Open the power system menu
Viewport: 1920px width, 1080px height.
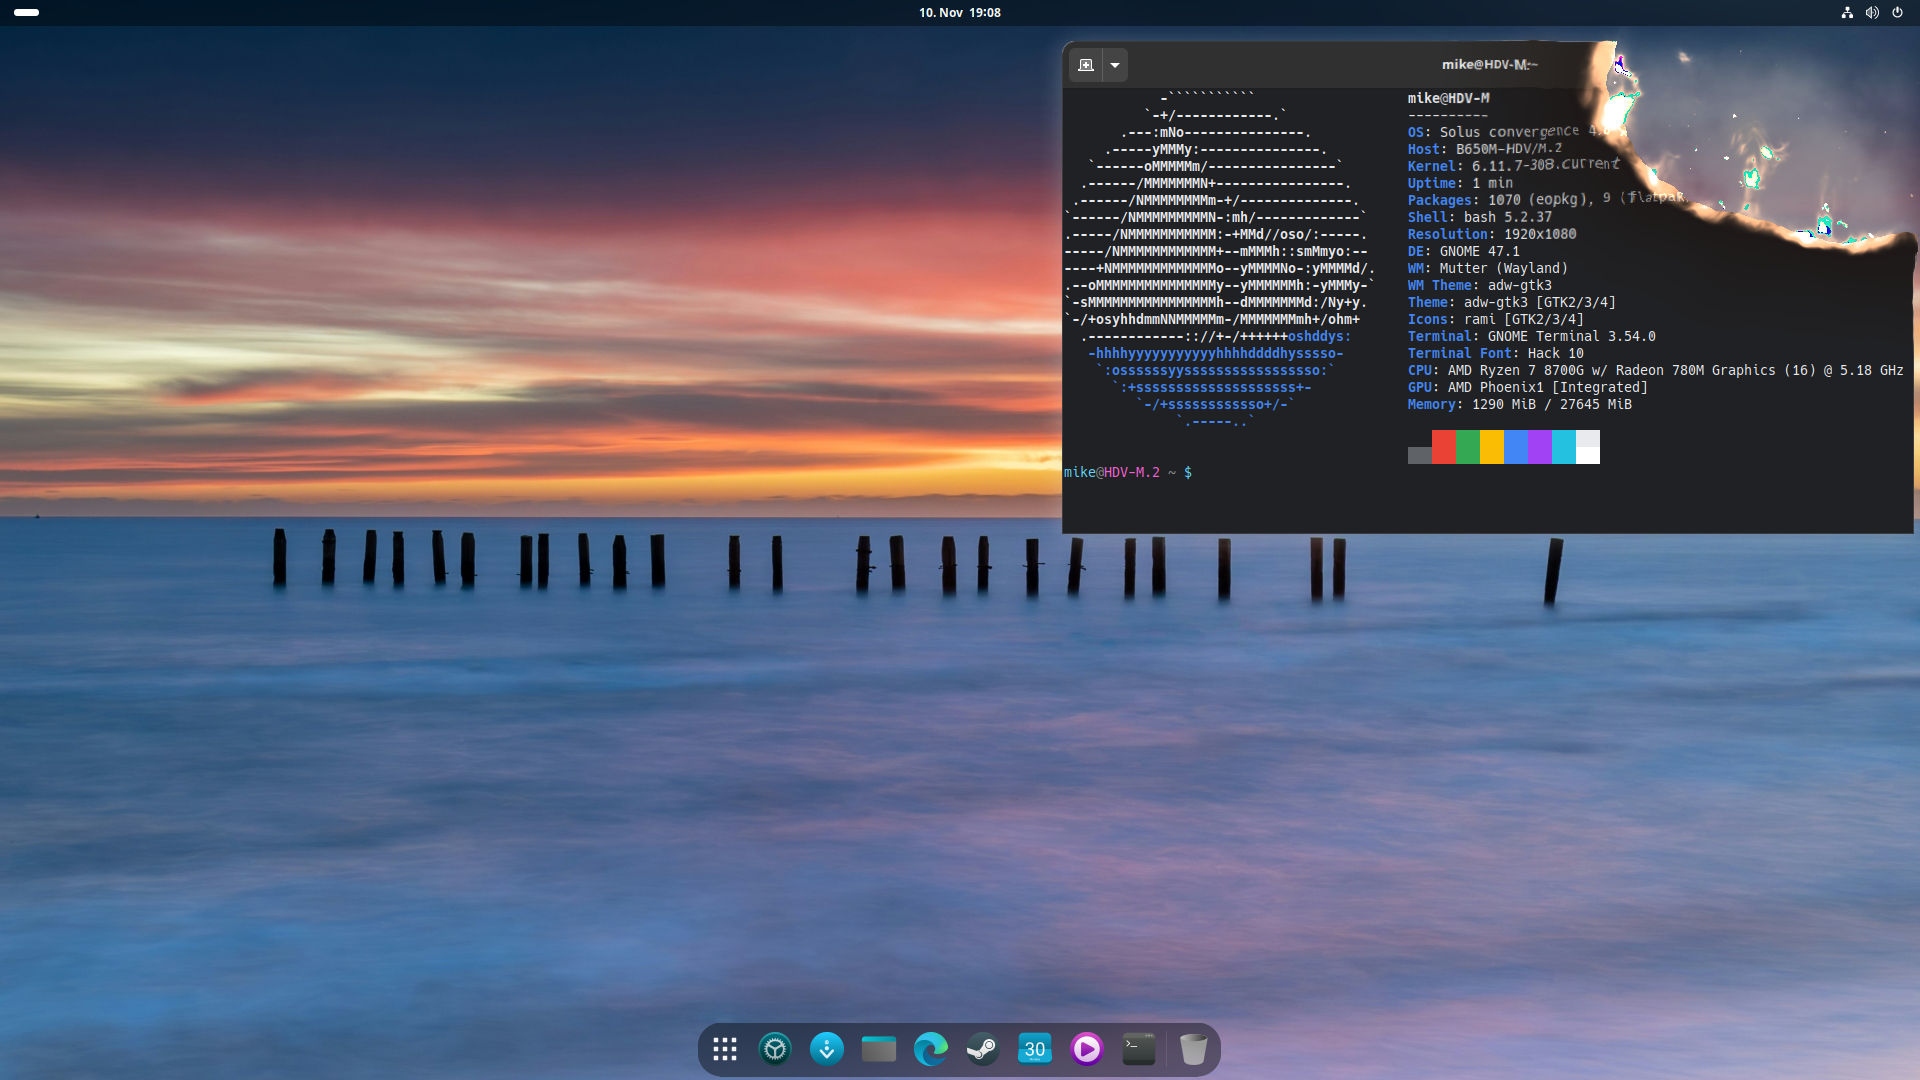(1897, 13)
